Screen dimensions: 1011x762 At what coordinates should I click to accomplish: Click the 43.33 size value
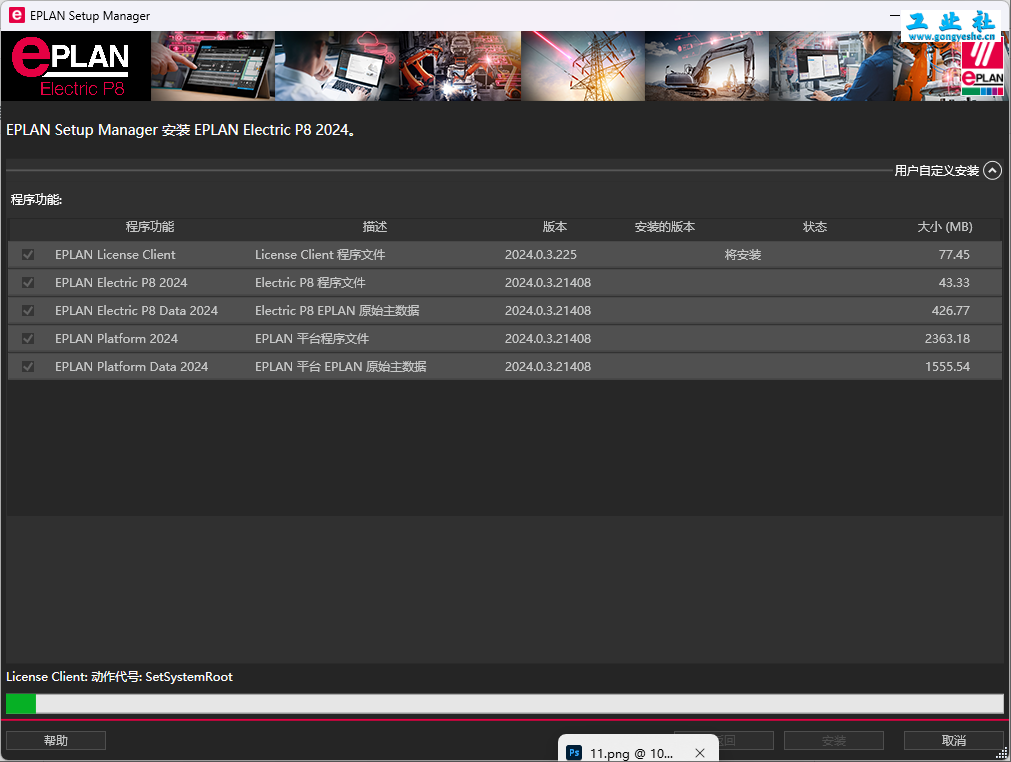click(954, 282)
